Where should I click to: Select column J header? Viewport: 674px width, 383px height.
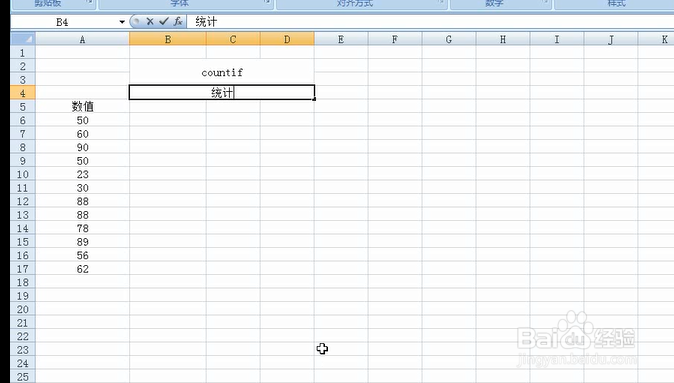611,40
